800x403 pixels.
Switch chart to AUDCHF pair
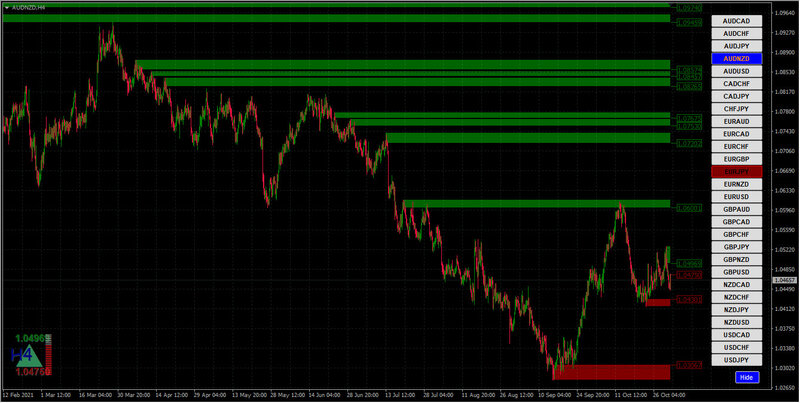tap(736, 34)
